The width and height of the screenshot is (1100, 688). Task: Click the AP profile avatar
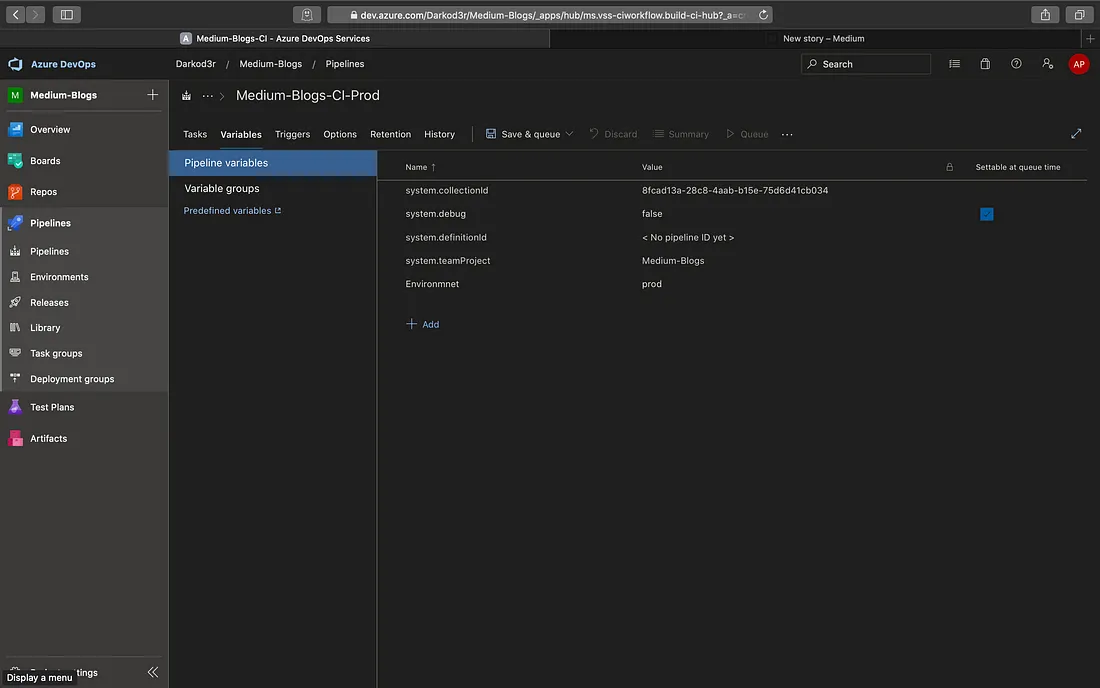(1078, 64)
